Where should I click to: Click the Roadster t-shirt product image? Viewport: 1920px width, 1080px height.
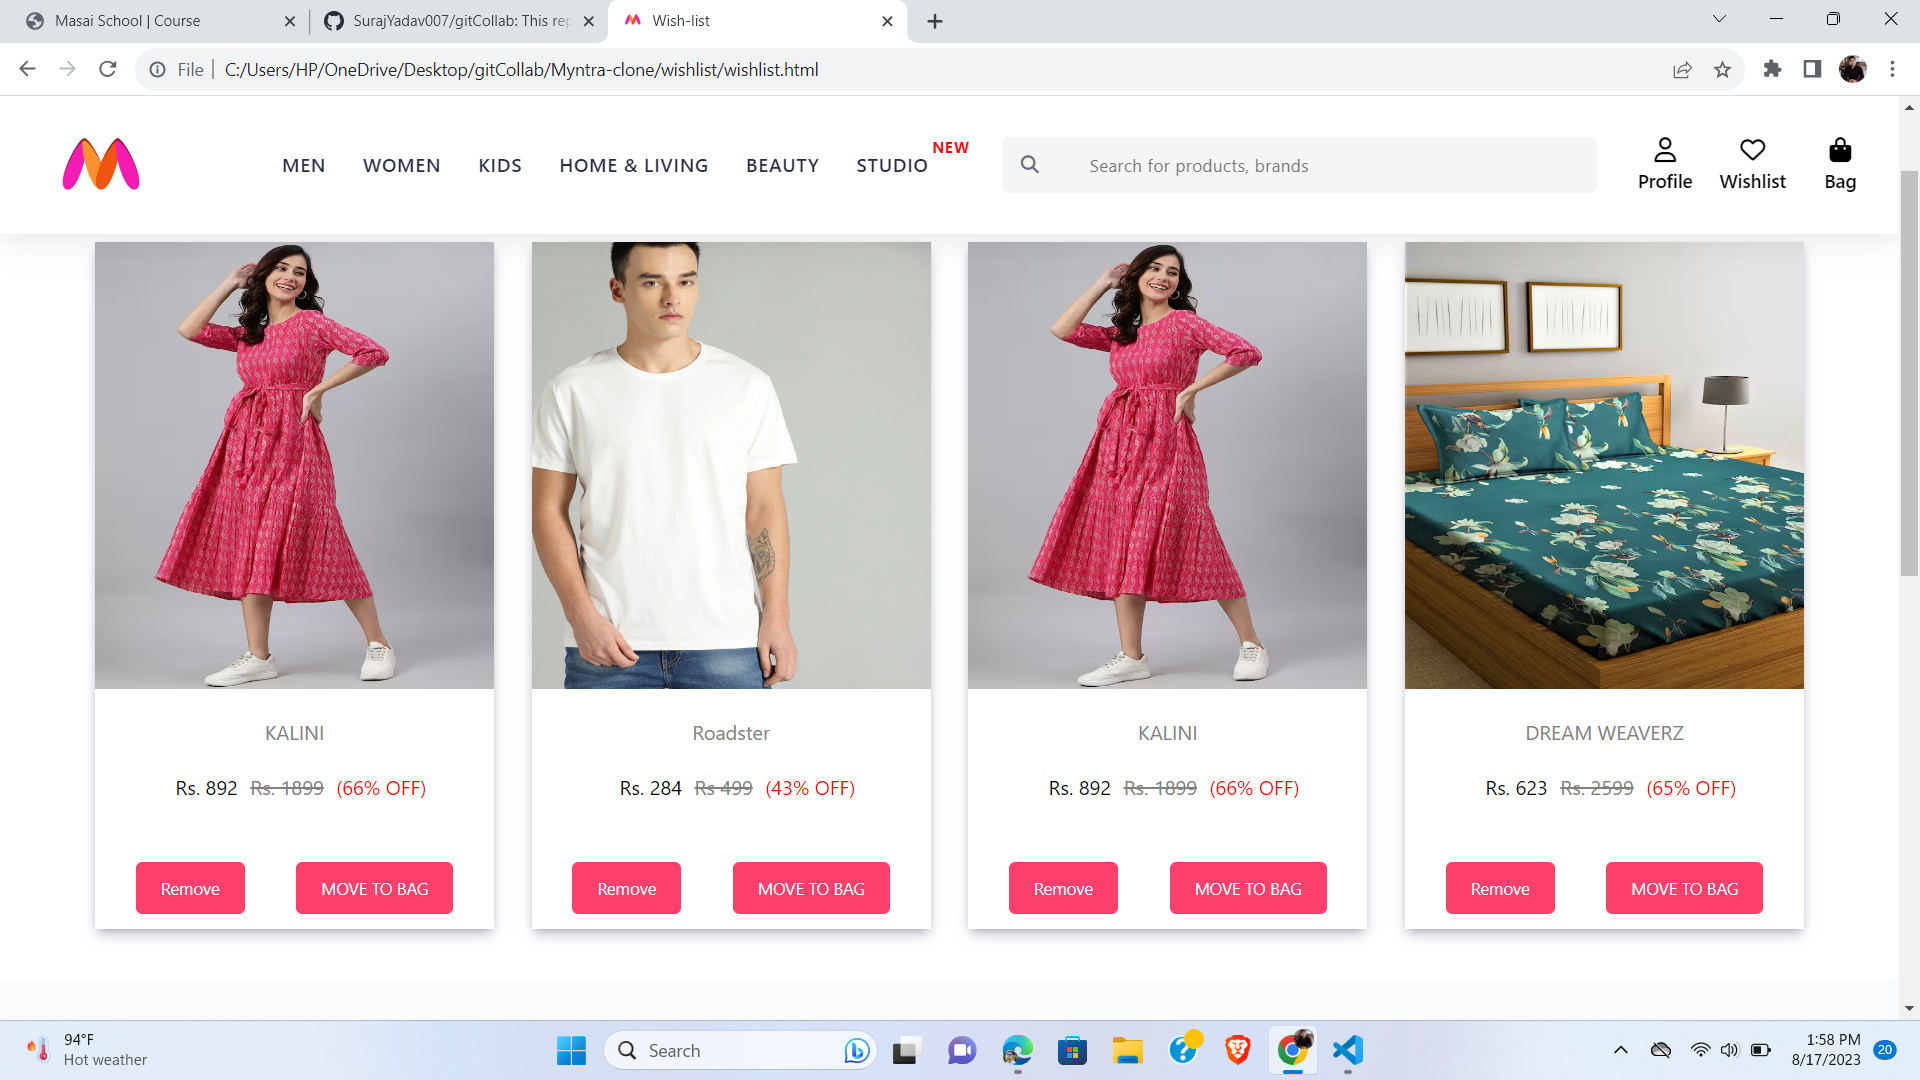point(730,465)
